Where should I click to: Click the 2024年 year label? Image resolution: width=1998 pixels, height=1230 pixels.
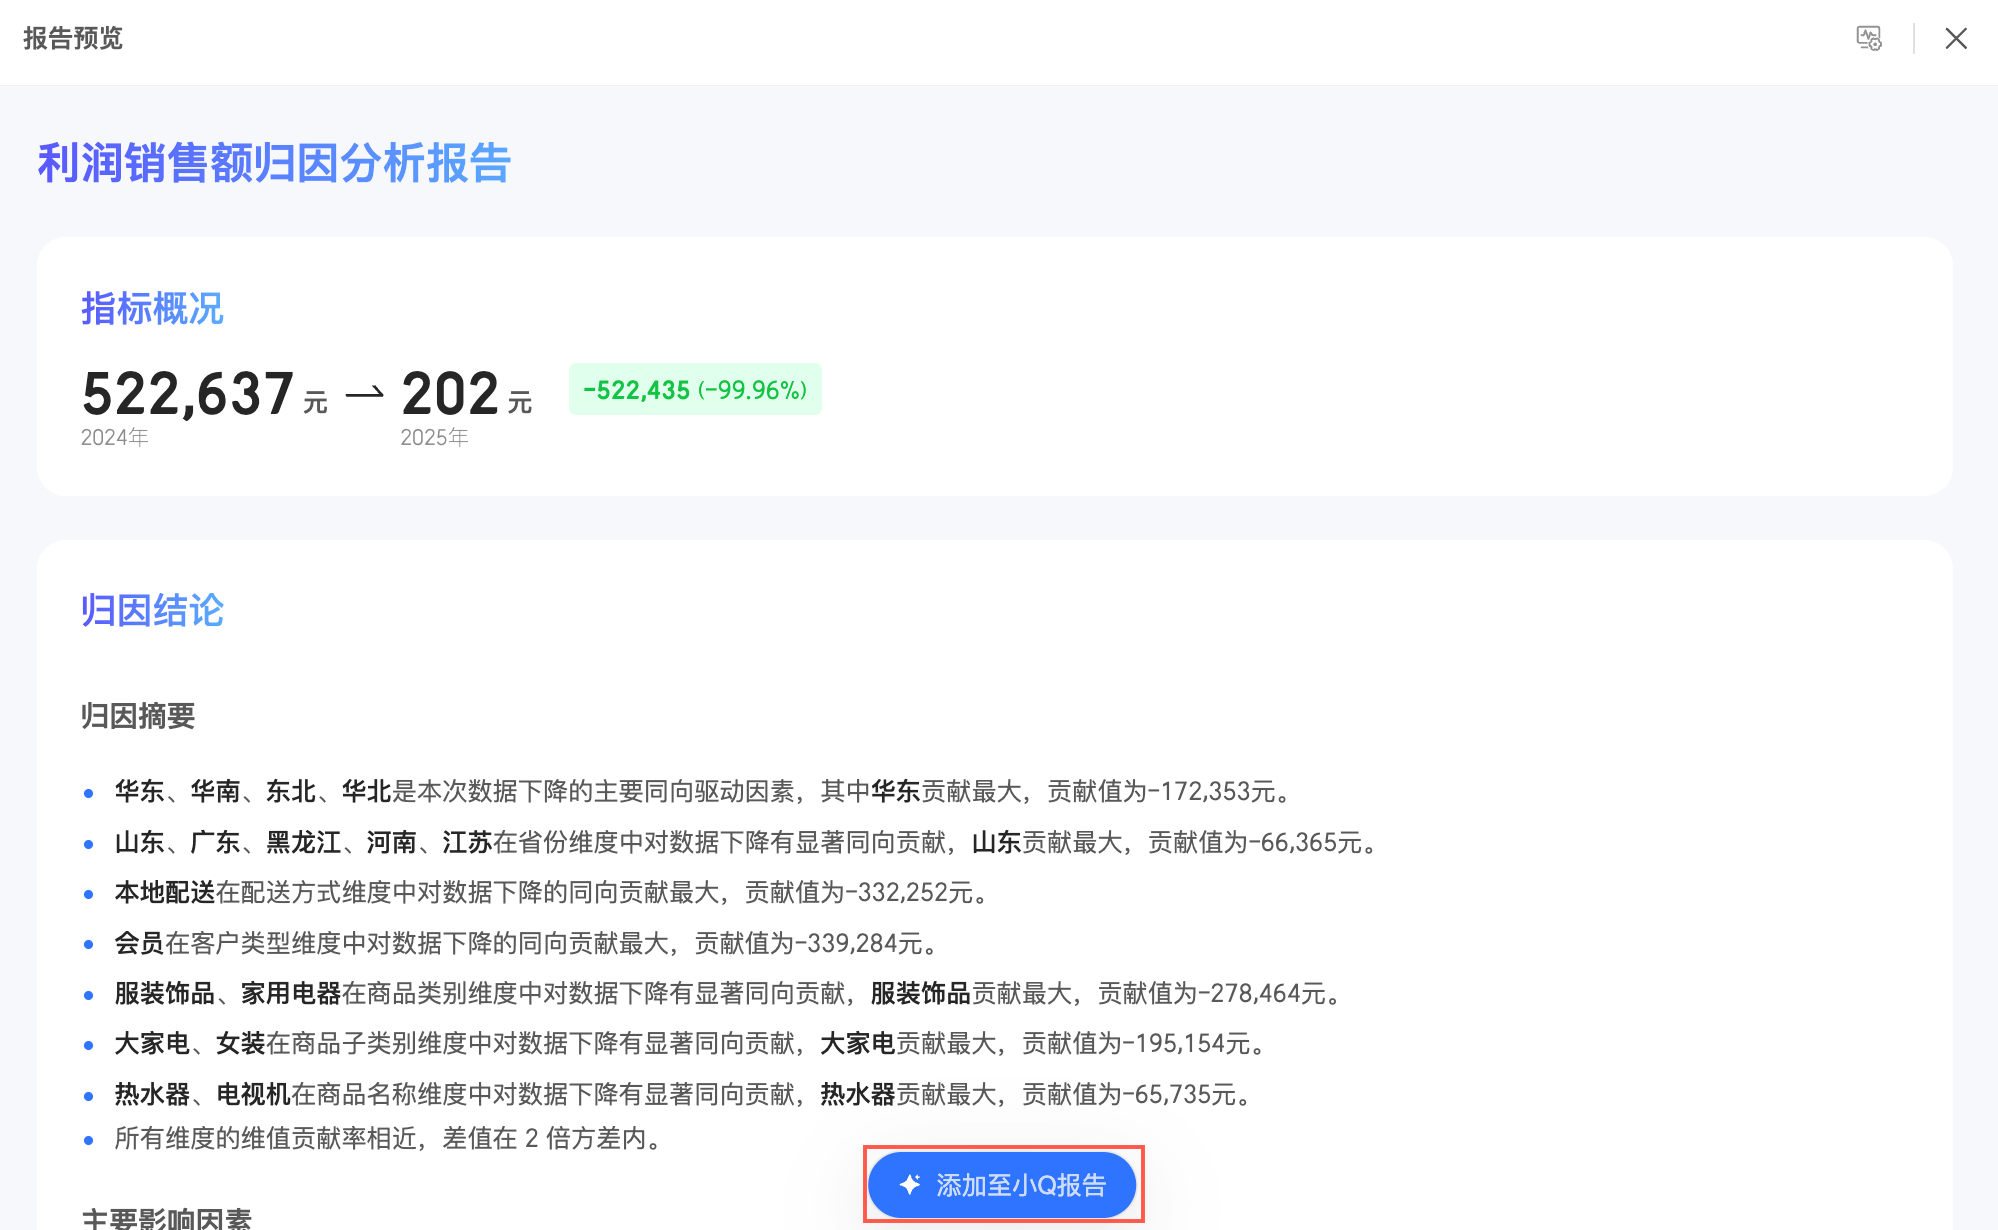point(114,437)
